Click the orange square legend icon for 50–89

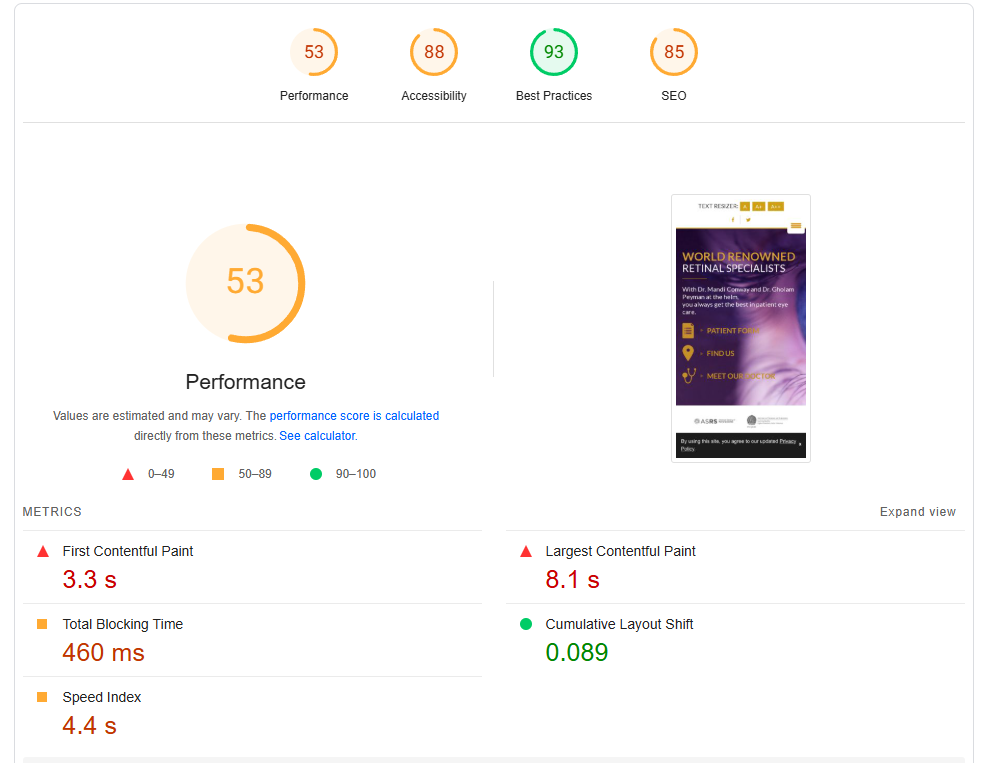[218, 474]
